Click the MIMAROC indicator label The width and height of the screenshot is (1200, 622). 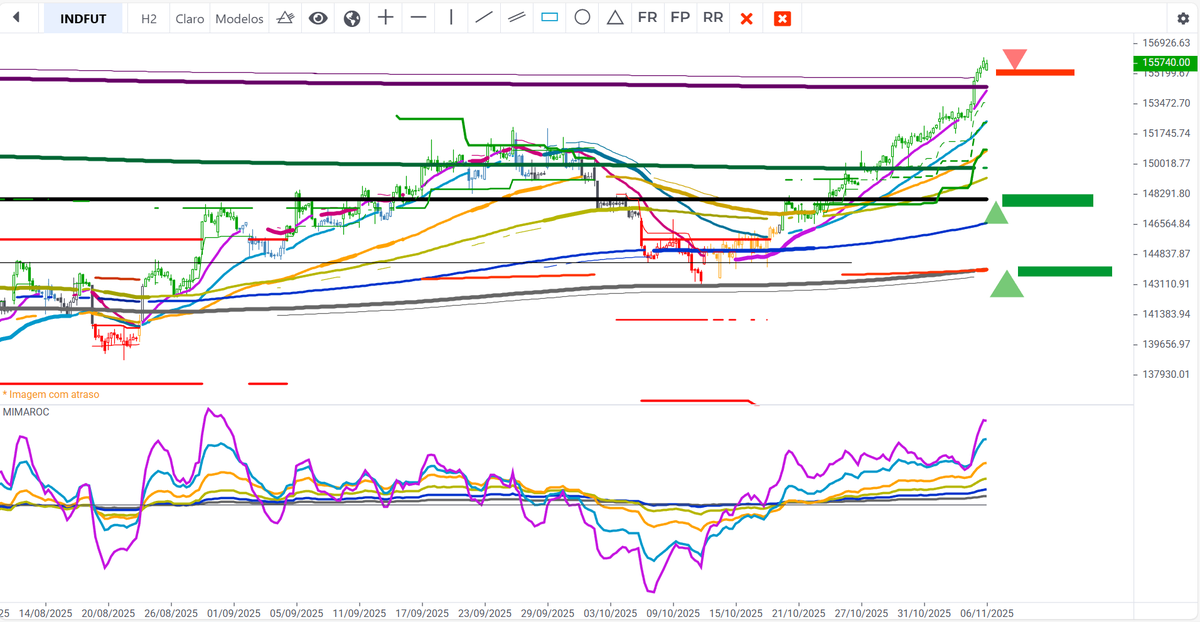26,411
